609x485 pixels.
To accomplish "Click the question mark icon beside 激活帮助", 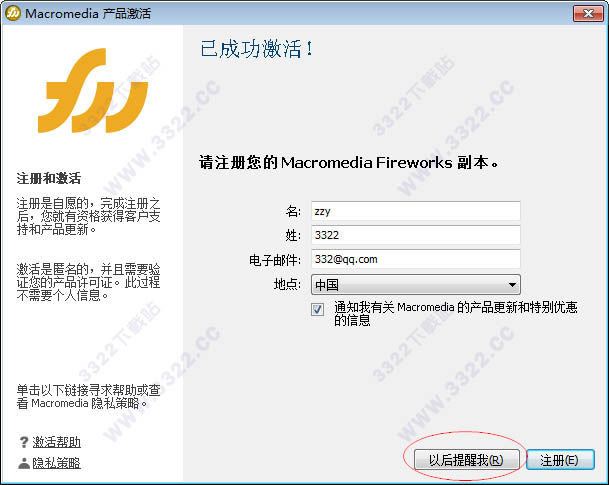I will pyautogui.click(x=24, y=442).
